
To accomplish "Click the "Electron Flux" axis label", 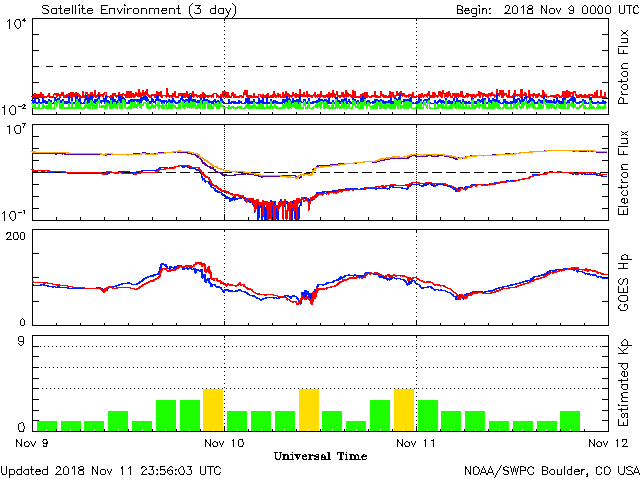I will coord(623,173).
